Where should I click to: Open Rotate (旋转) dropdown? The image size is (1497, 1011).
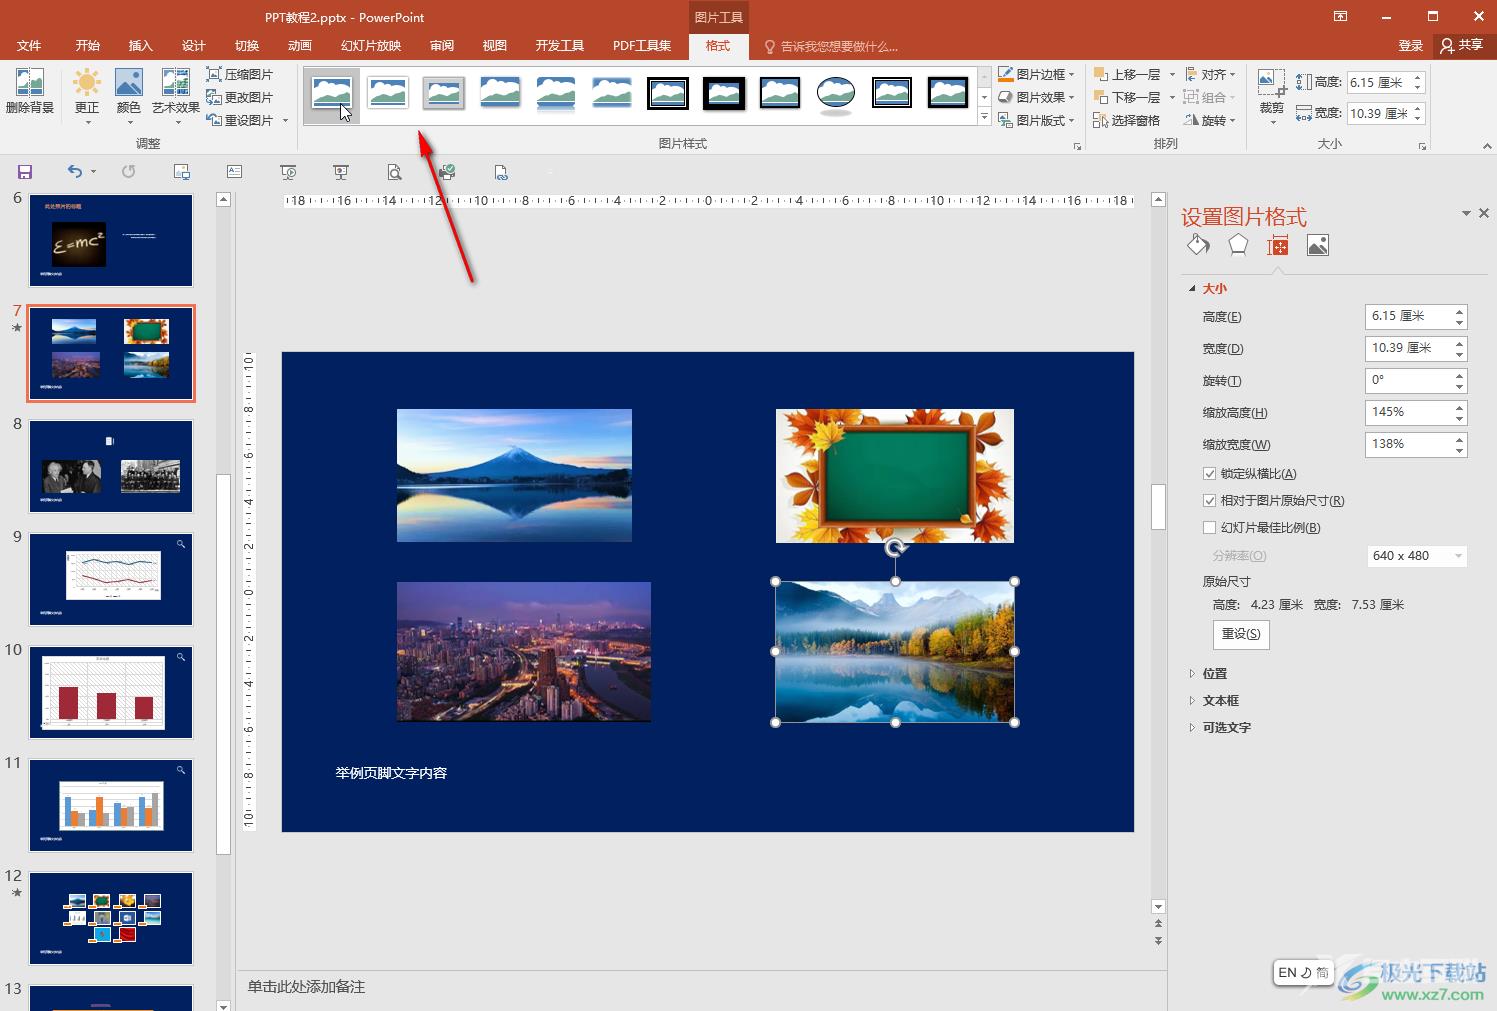tap(1210, 120)
